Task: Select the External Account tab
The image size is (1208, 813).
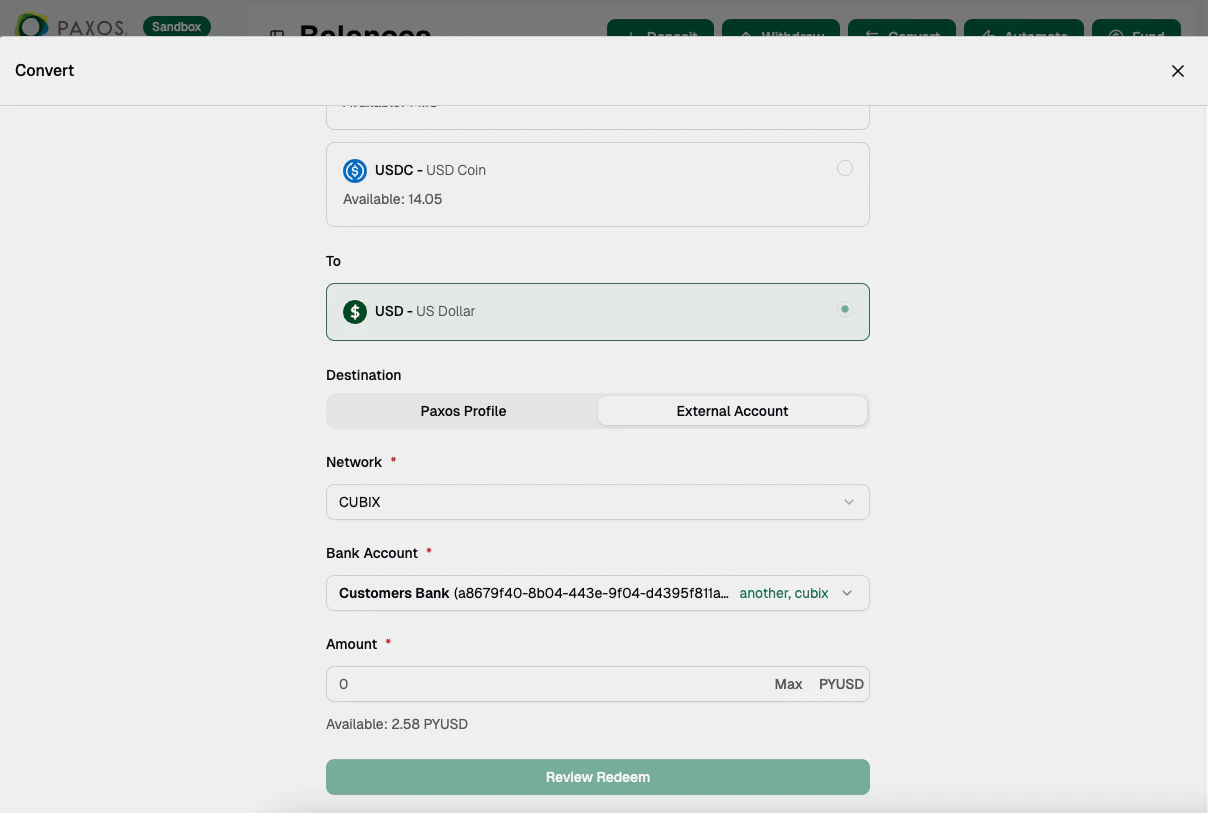Action: pyautogui.click(x=732, y=410)
